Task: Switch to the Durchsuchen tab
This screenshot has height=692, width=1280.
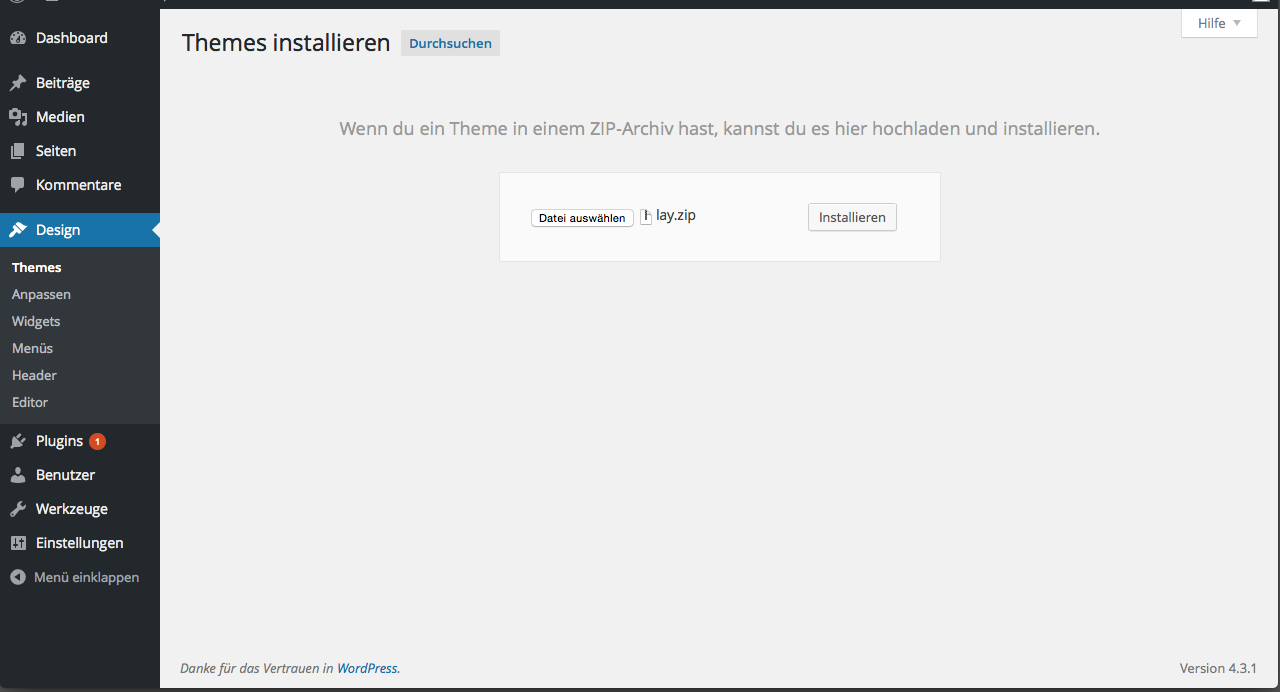Action: tap(449, 43)
